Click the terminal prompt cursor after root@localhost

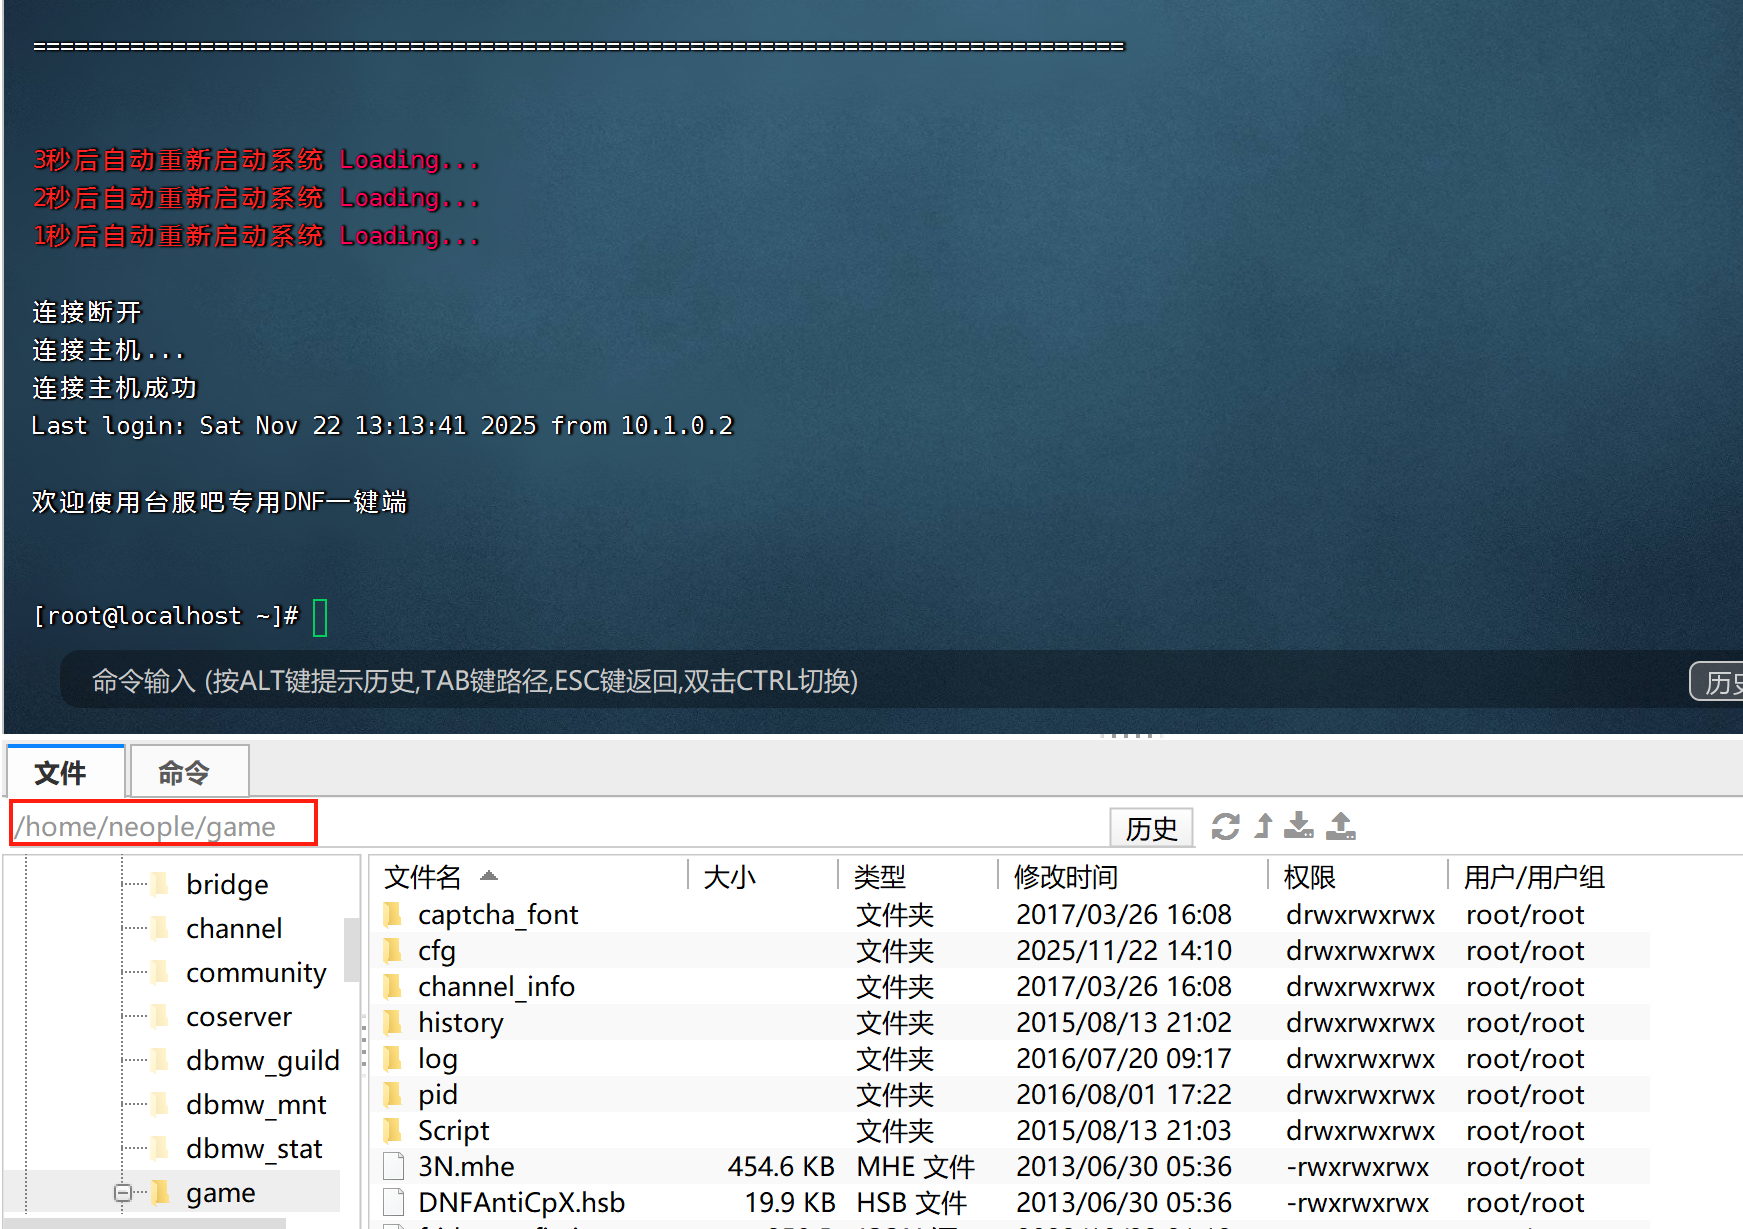pos(320,617)
